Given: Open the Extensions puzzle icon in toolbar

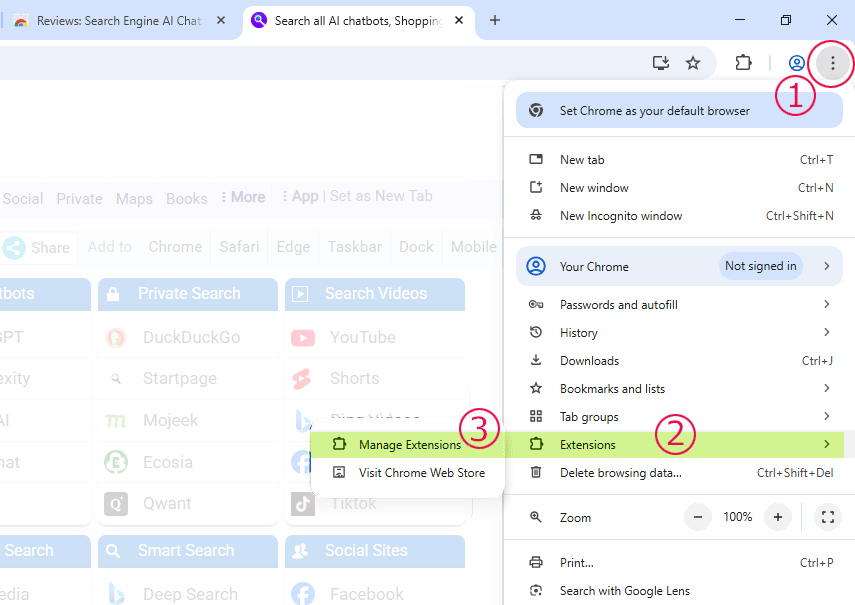Looking at the screenshot, I should click(x=743, y=63).
